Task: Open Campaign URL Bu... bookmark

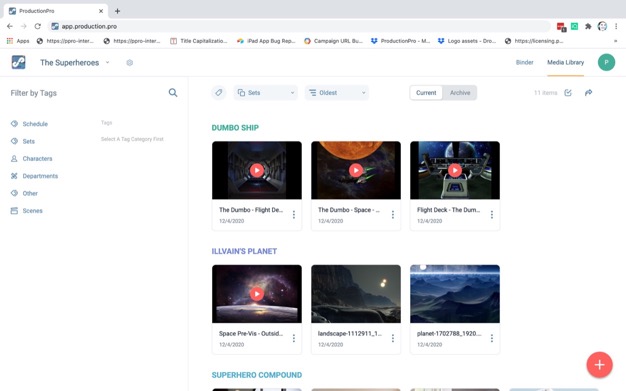Action: pos(333,41)
